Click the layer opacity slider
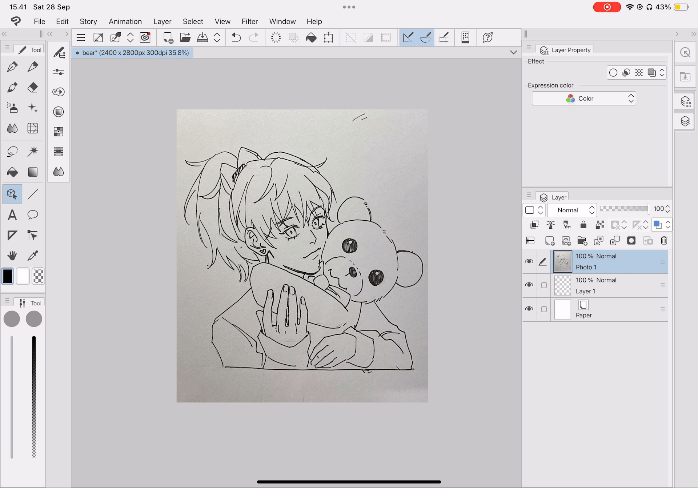 click(624, 208)
